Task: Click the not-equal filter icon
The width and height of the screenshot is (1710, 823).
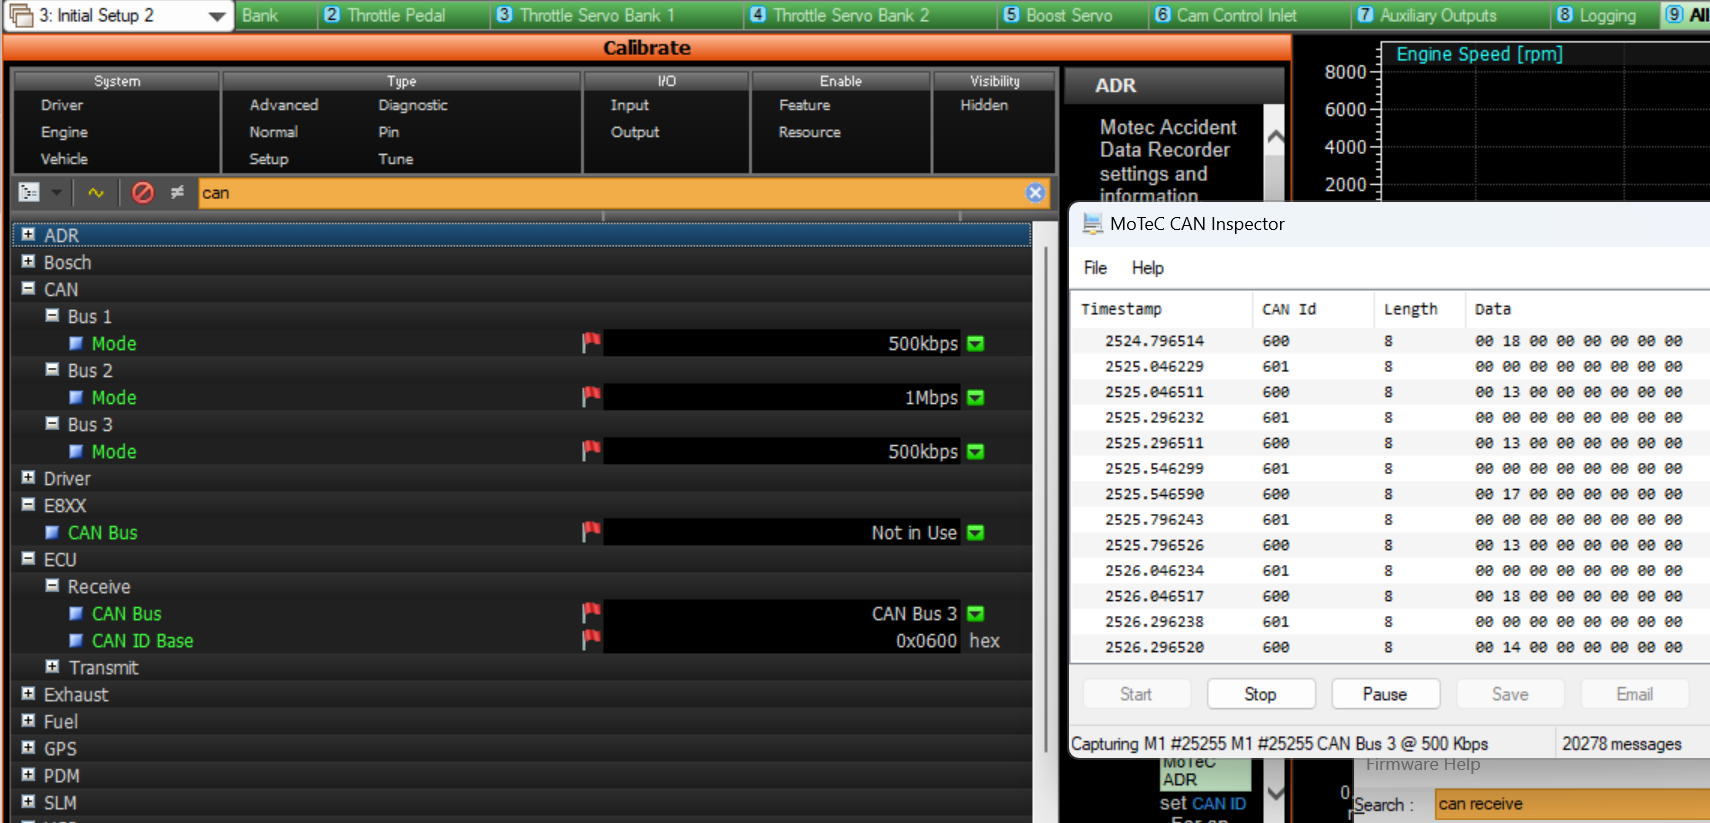Action: [x=177, y=192]
